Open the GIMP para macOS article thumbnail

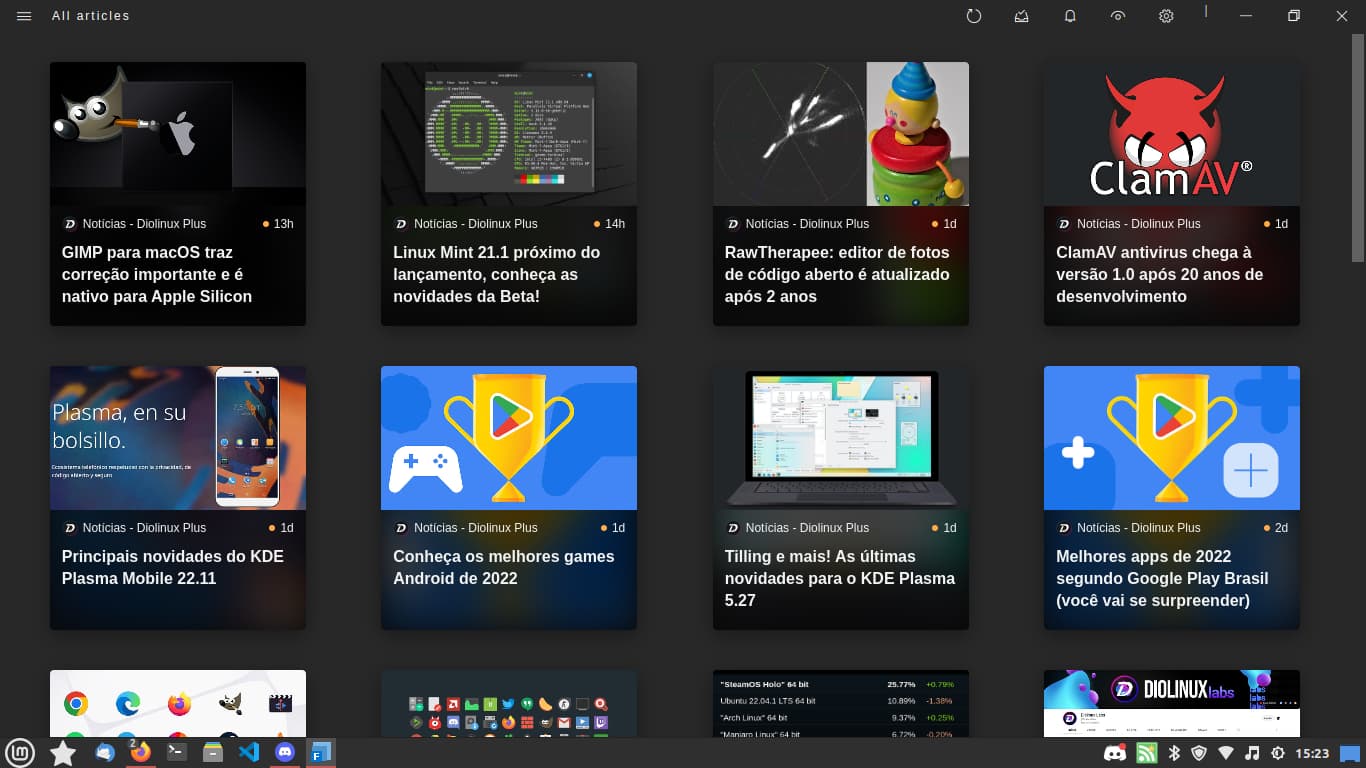pos(178,134)
